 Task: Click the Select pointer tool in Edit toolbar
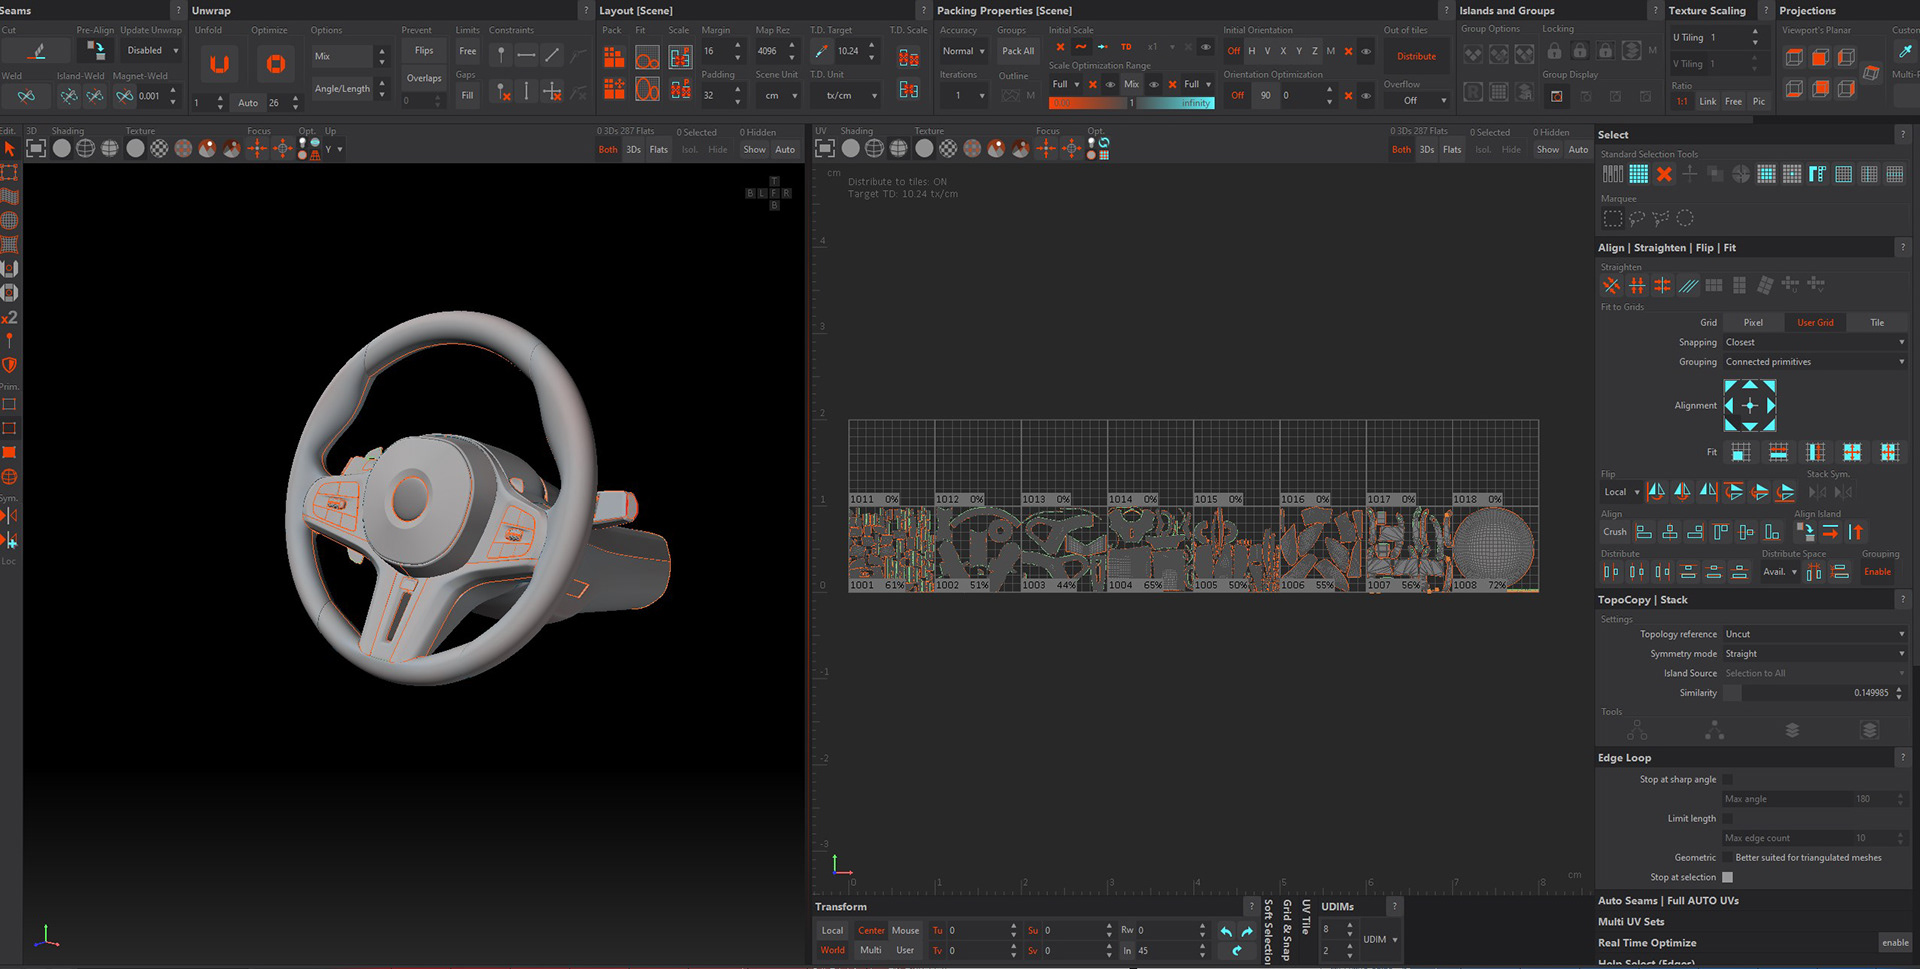point(10,149)
